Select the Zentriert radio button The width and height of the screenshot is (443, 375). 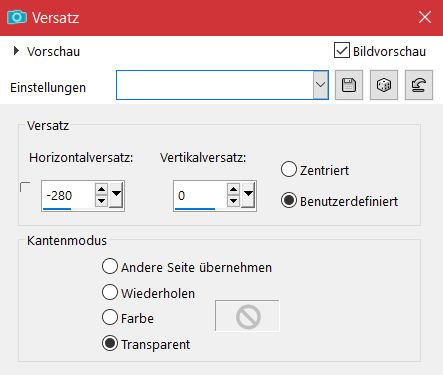coord(289,169)
